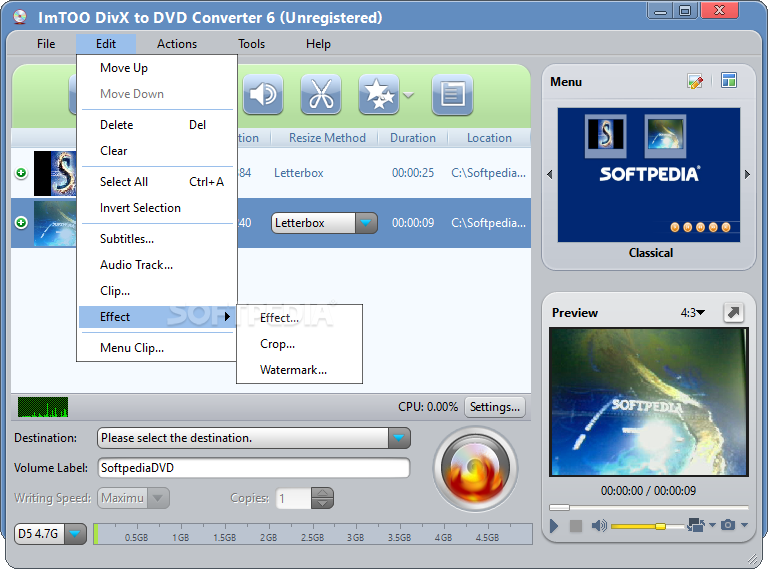Click the Volume Label input field
This screenshot has height=569, width=768.
(254, 468)
